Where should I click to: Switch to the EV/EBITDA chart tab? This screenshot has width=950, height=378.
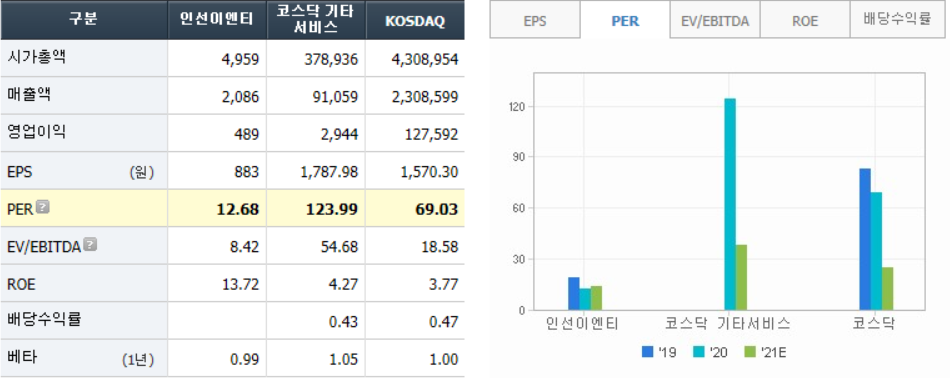tap(715, 20)
